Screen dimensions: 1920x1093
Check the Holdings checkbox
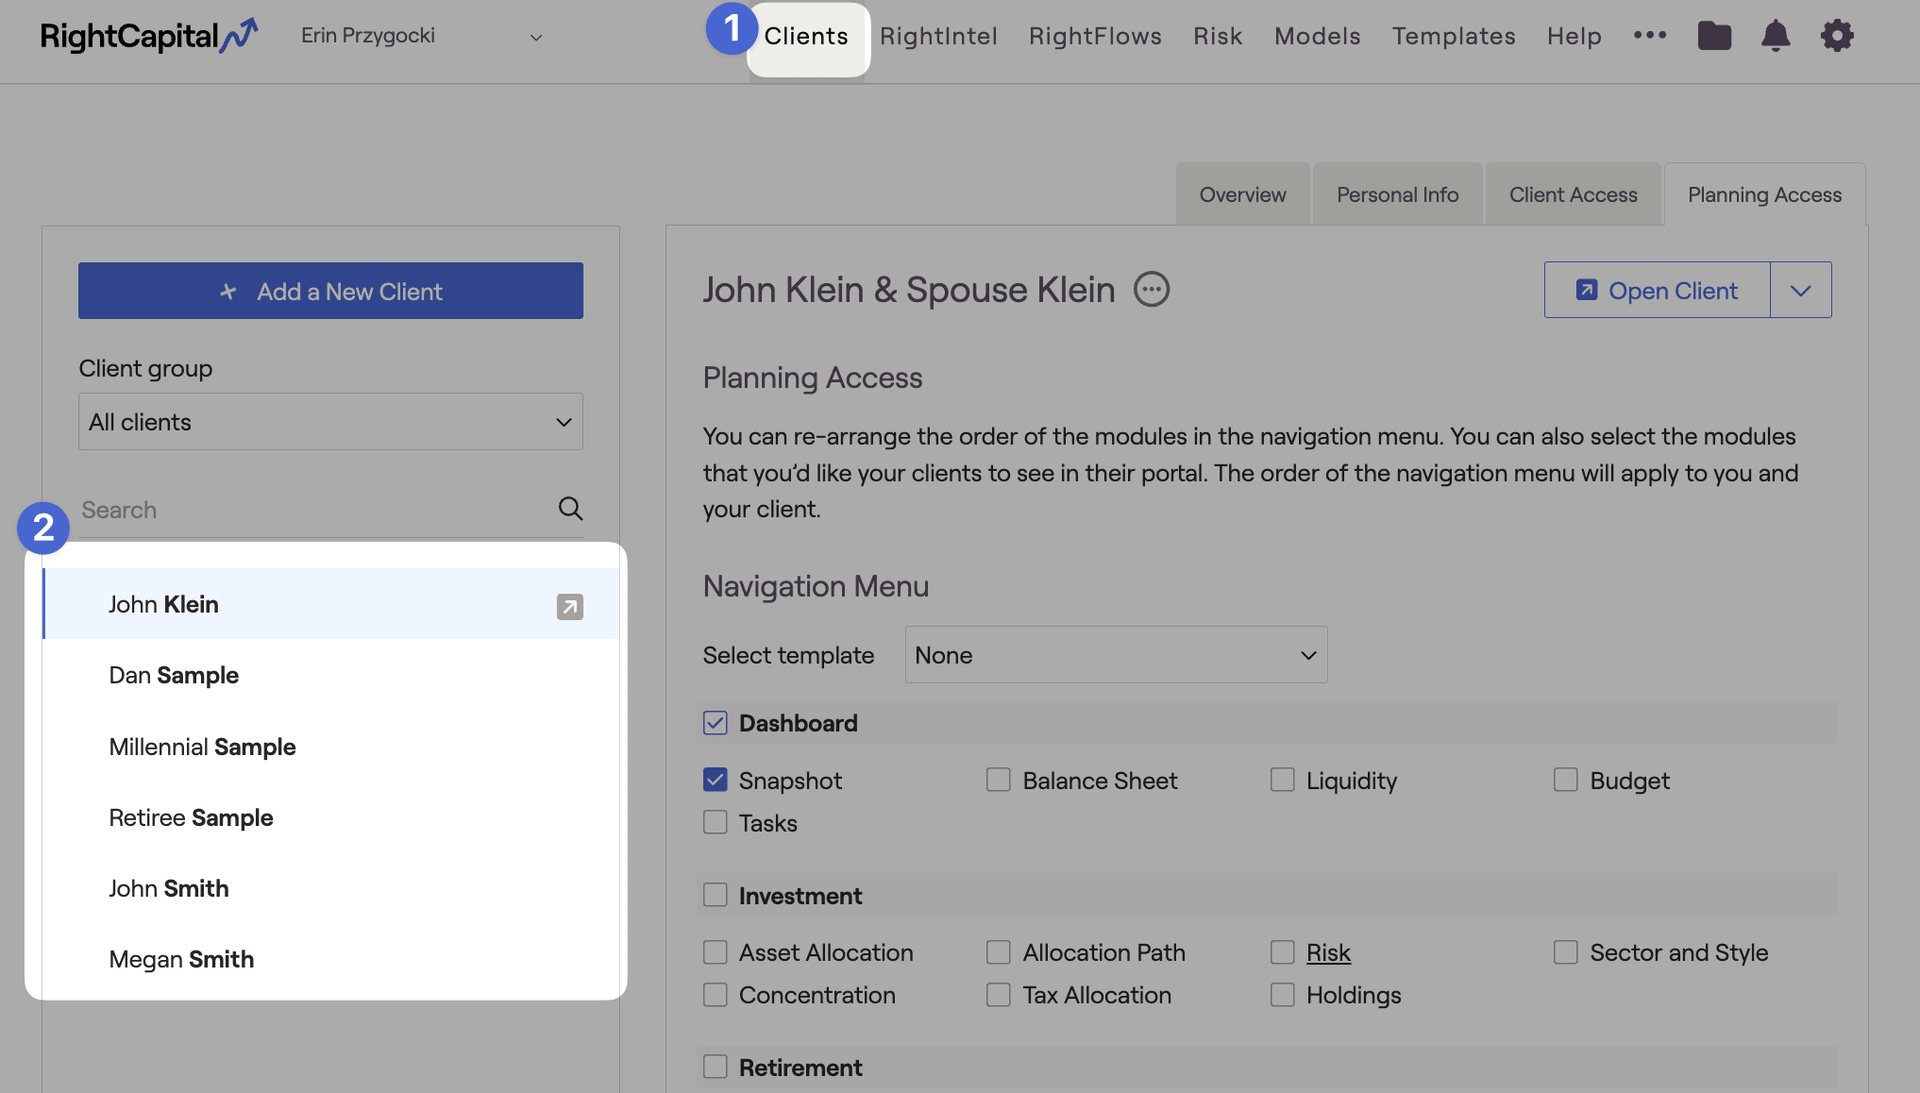[x=1282, y=995]
